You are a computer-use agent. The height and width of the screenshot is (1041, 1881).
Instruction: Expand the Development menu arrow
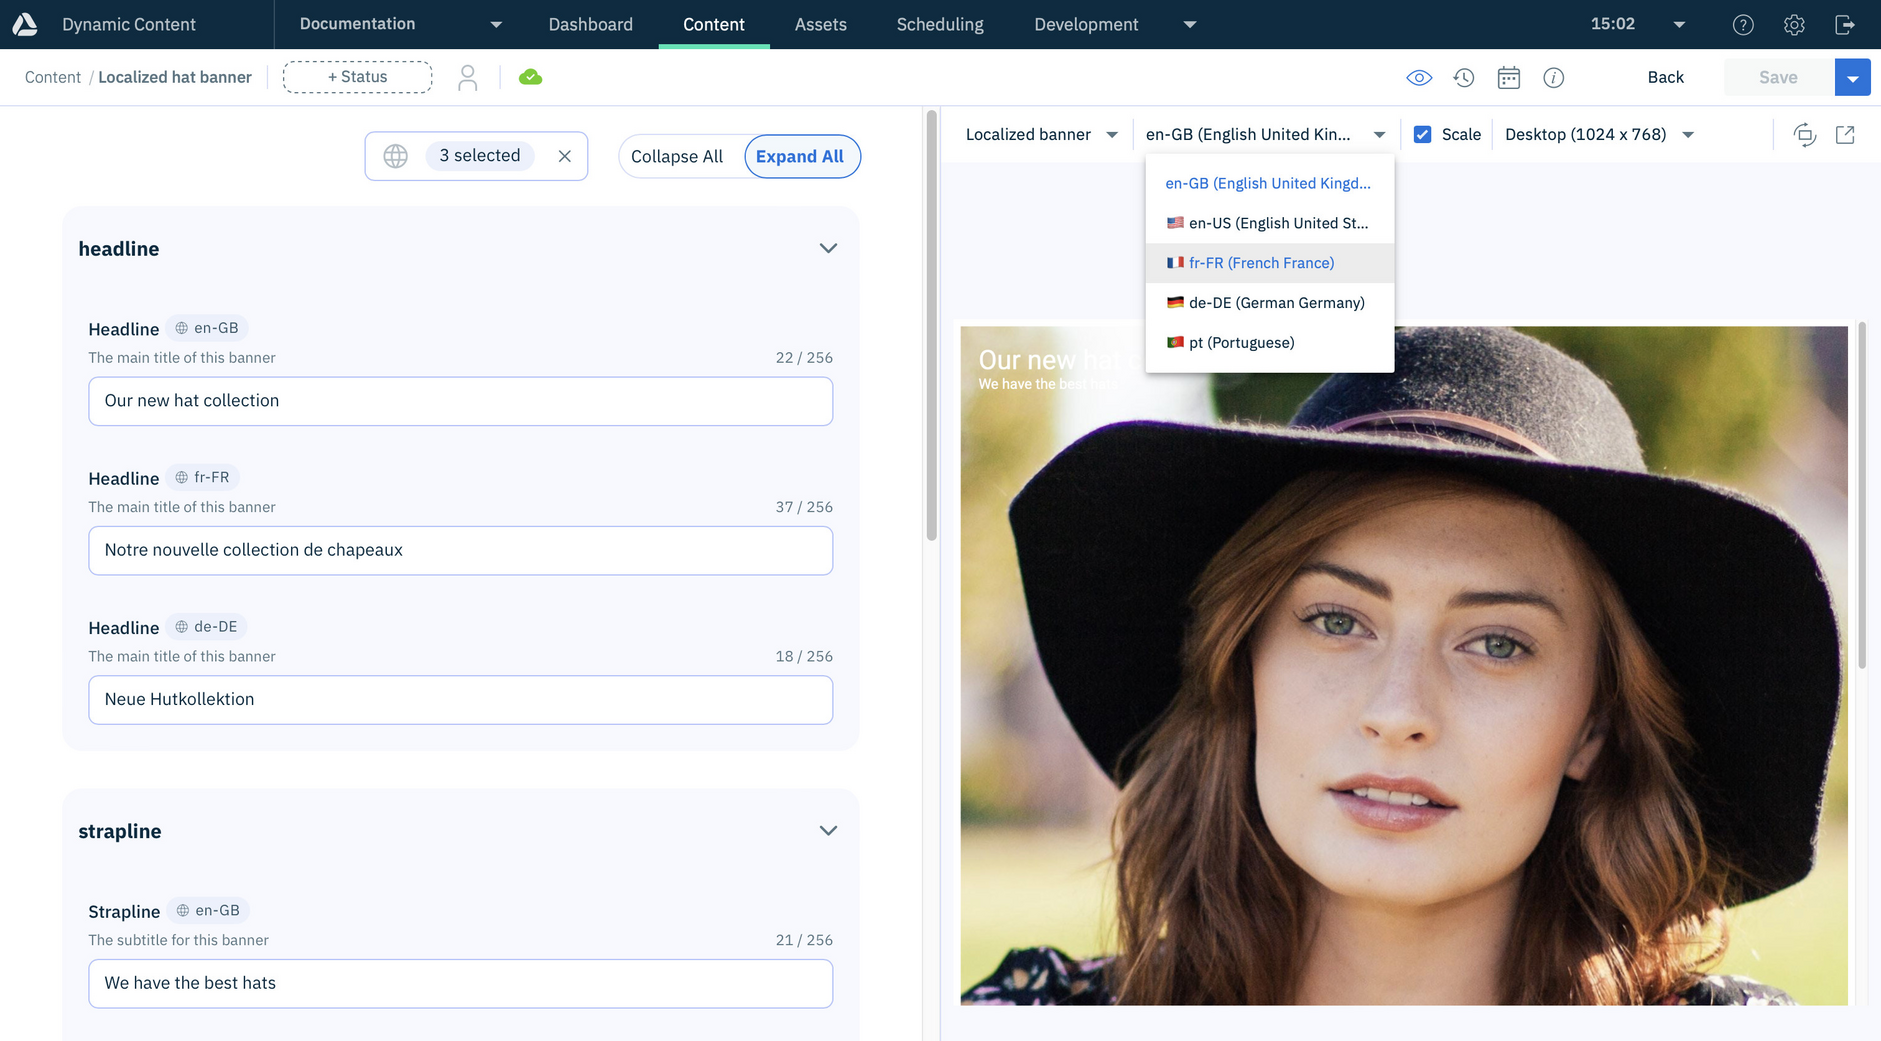[x=1190, y=25]
